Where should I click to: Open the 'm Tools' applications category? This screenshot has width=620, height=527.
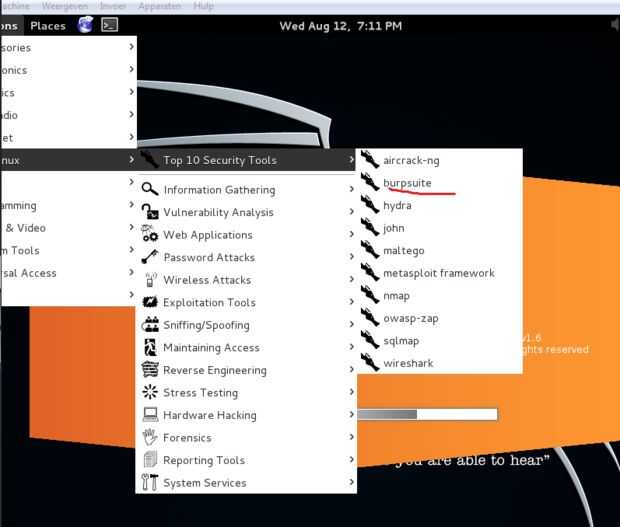point(68,250)
